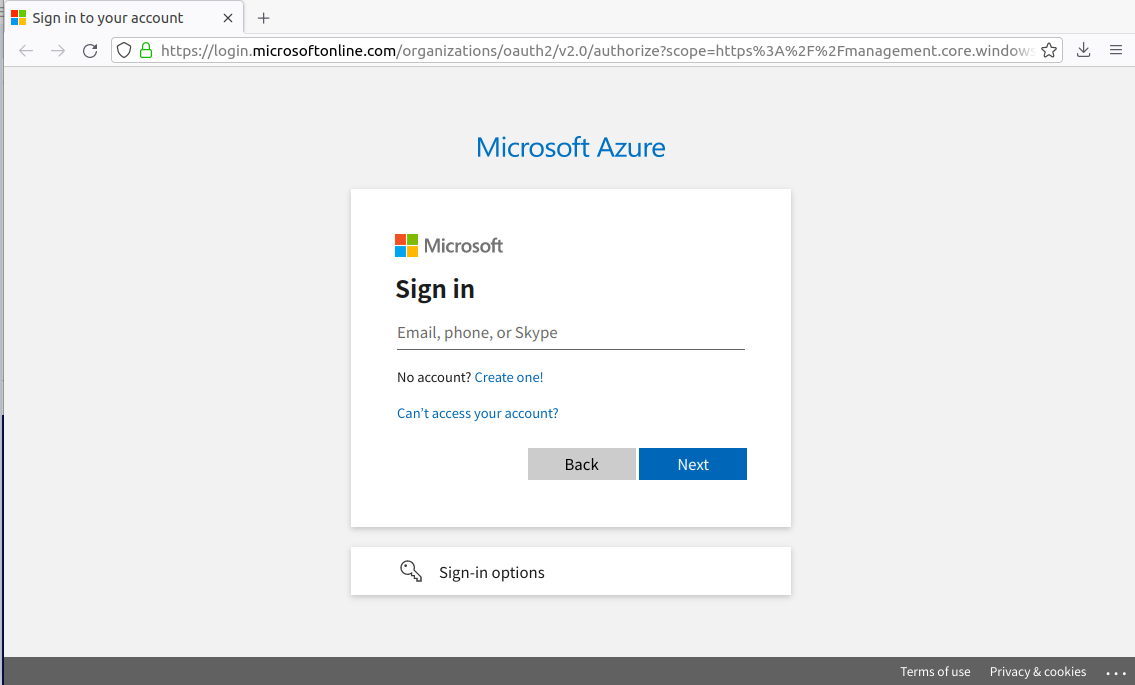This screenshot has height=685, width=1135.
Task: Open the Create one! link
Action: click(509, 377)
